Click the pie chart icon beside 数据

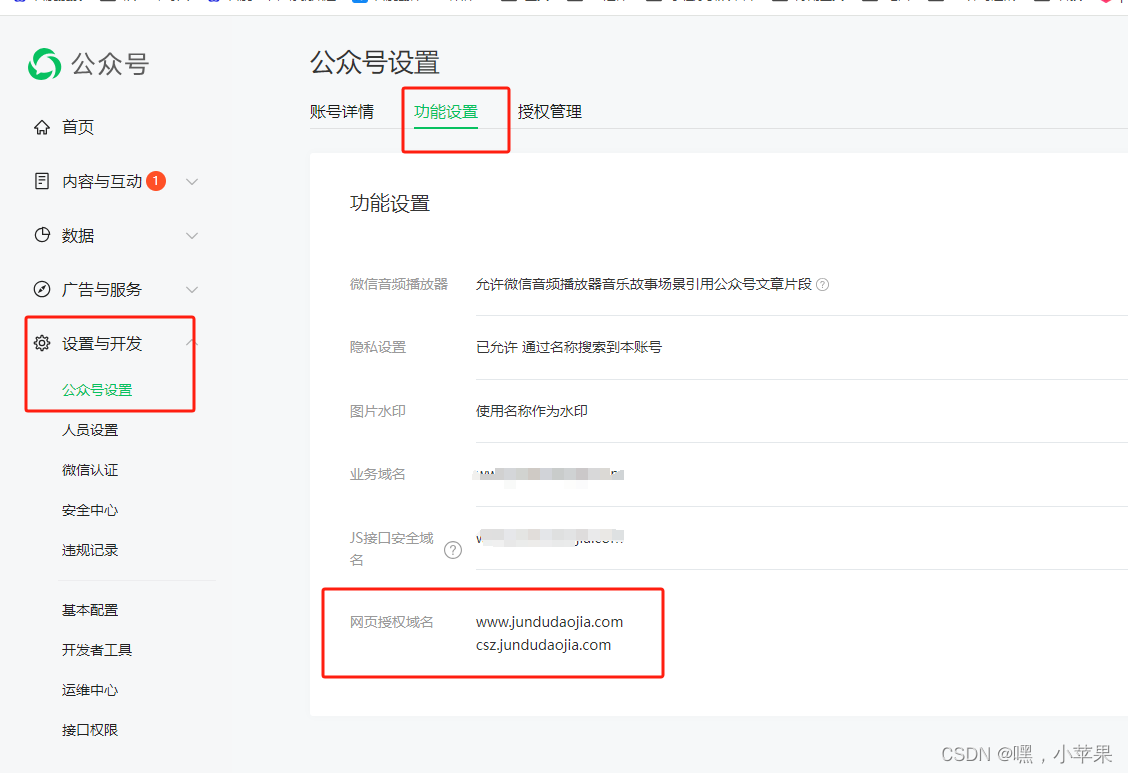point(41,235)
